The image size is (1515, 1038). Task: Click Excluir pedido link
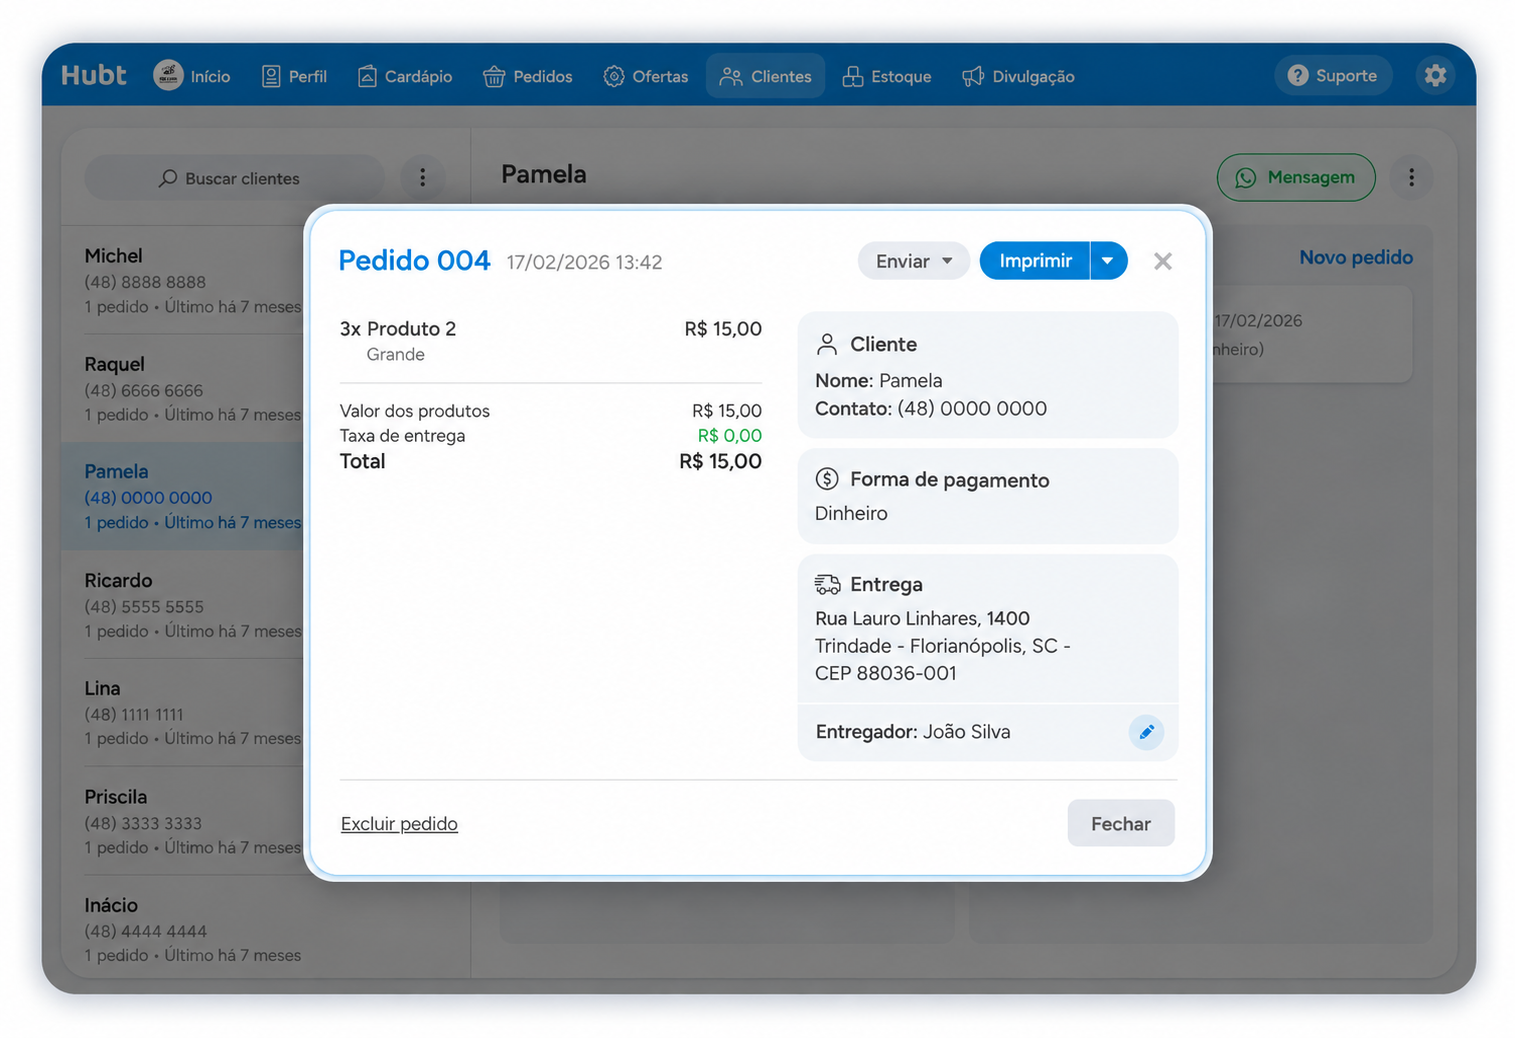[x=399, y=824]
